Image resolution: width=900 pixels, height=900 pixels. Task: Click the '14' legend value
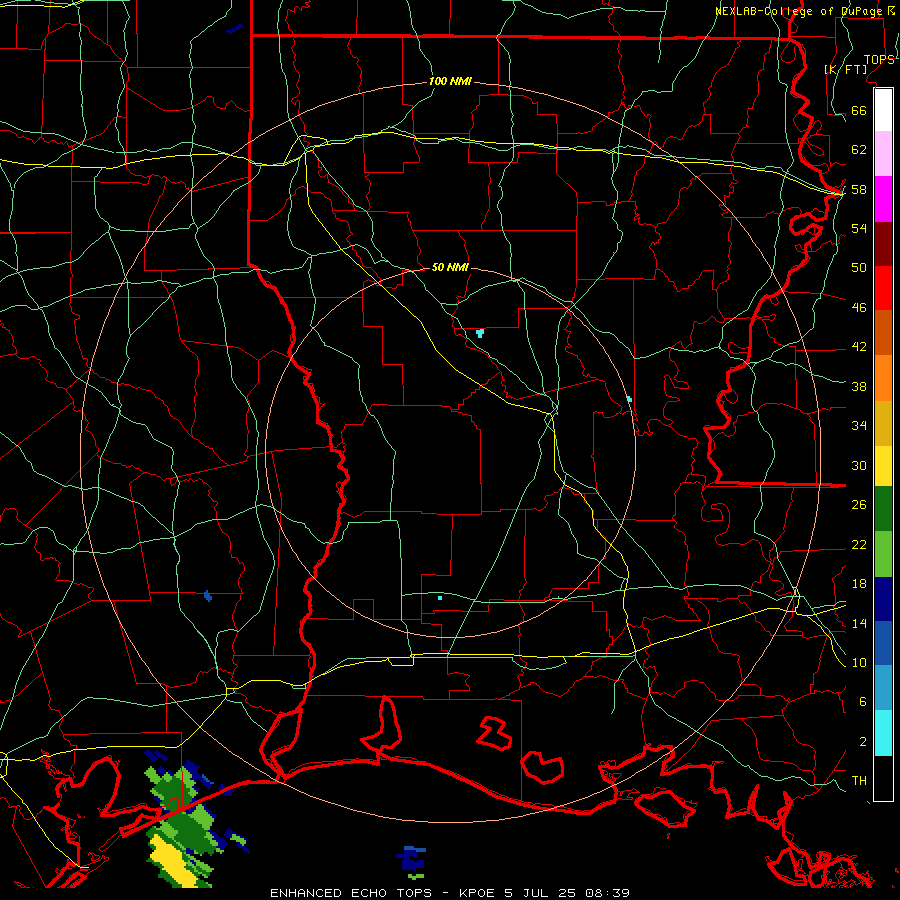coord(859,623)
